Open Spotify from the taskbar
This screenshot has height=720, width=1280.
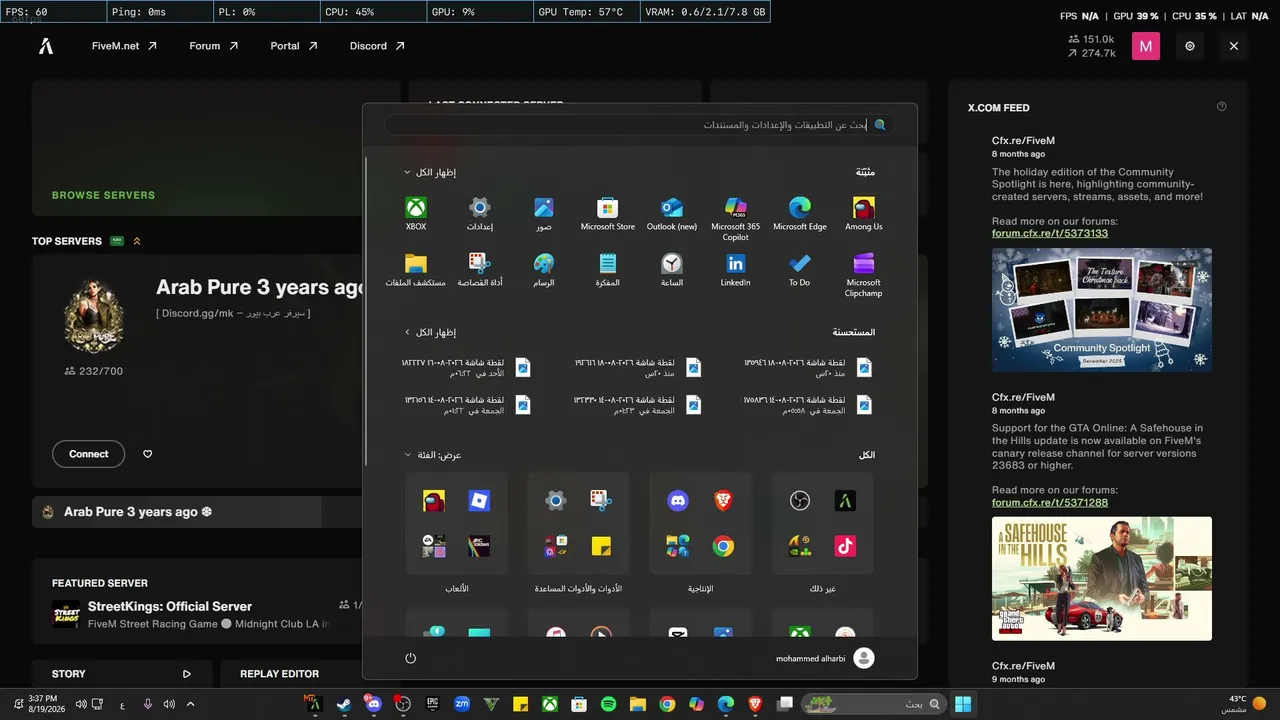(x=609, y=705)
